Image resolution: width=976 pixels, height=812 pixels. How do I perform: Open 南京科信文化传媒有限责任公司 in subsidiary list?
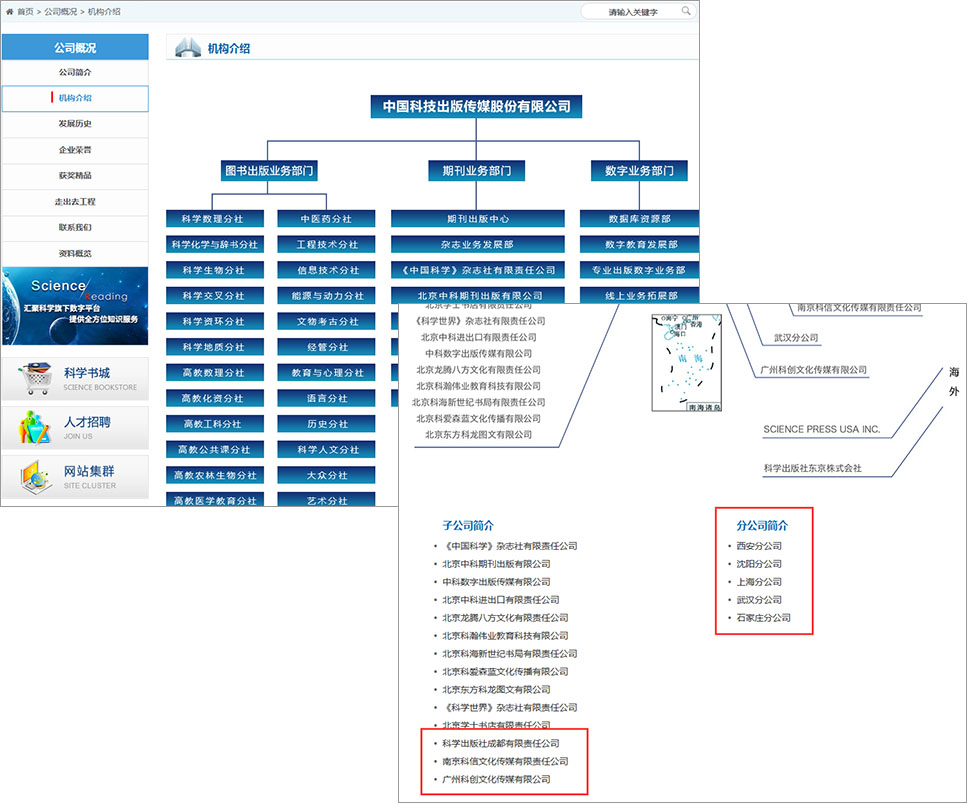click(x=505, y=762)
